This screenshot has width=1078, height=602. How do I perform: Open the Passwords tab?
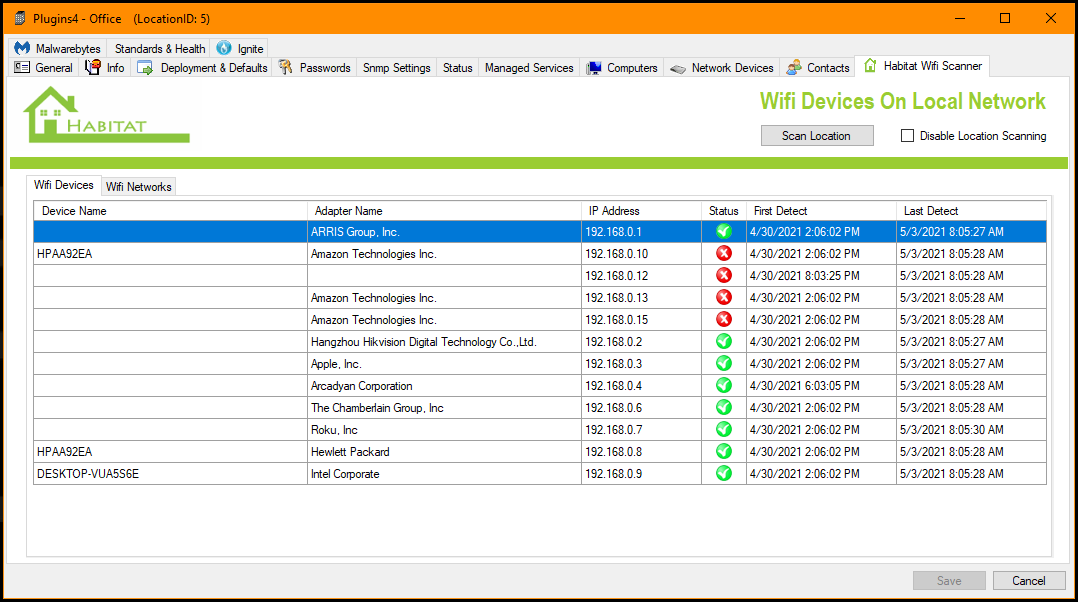pos(315,68)
